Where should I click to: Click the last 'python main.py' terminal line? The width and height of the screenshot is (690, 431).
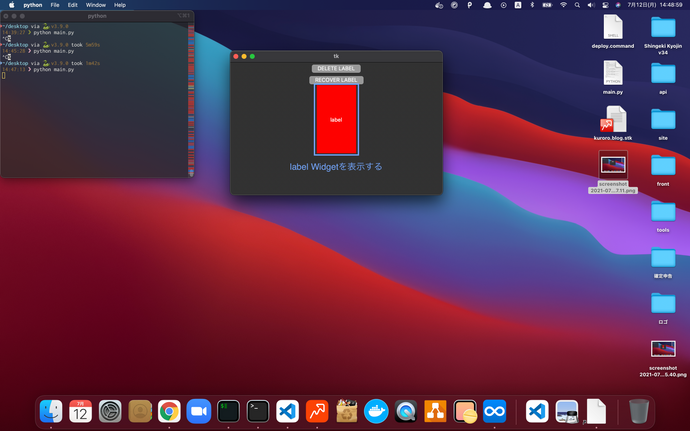click(x=54, y=70)
